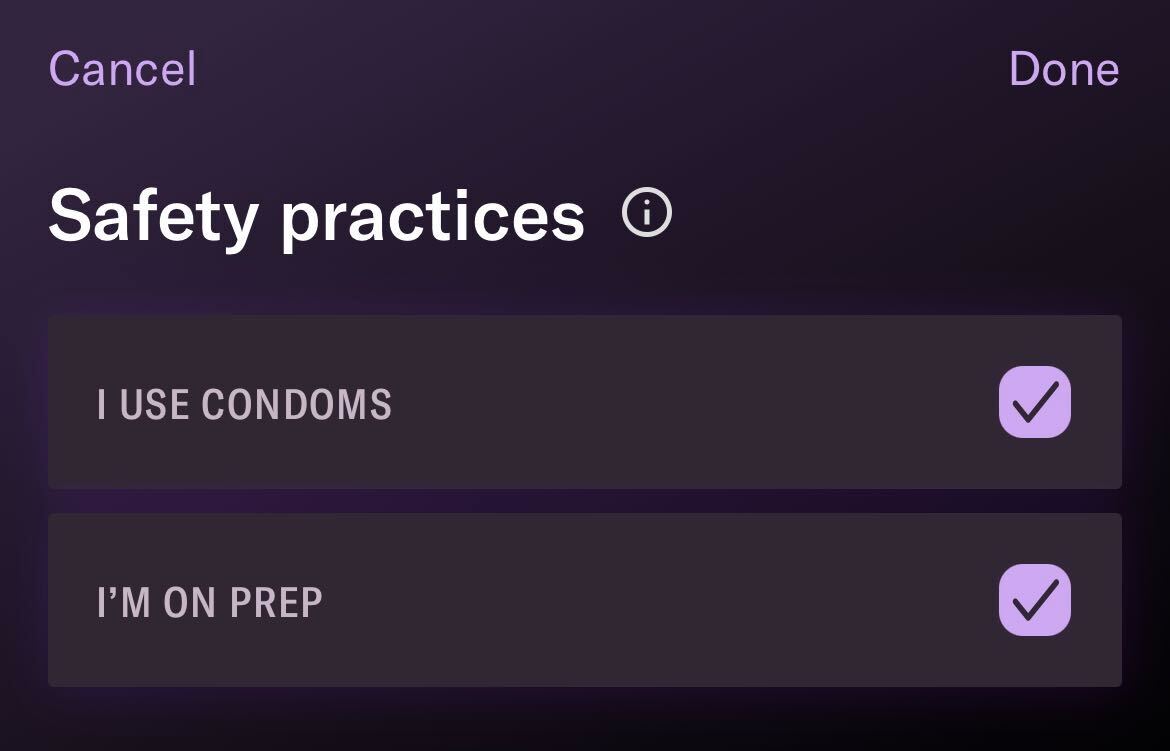Uncheck the I'M ON PREP checkbox
The width and height of the screenshot is (1170, 751).
coord(1034,599)
